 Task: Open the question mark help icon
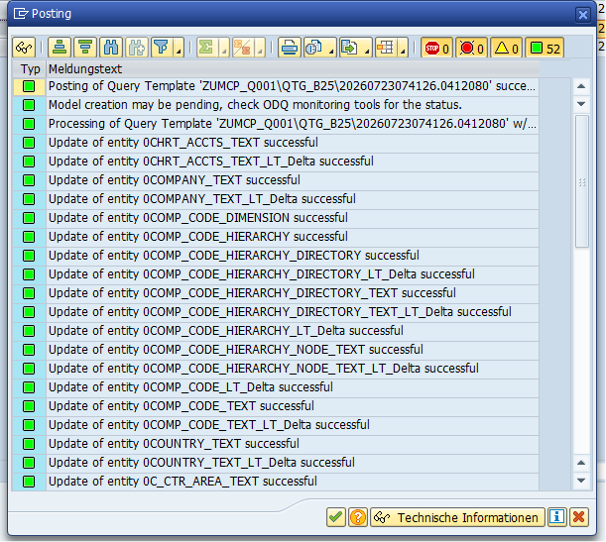[x=358, y=517]
